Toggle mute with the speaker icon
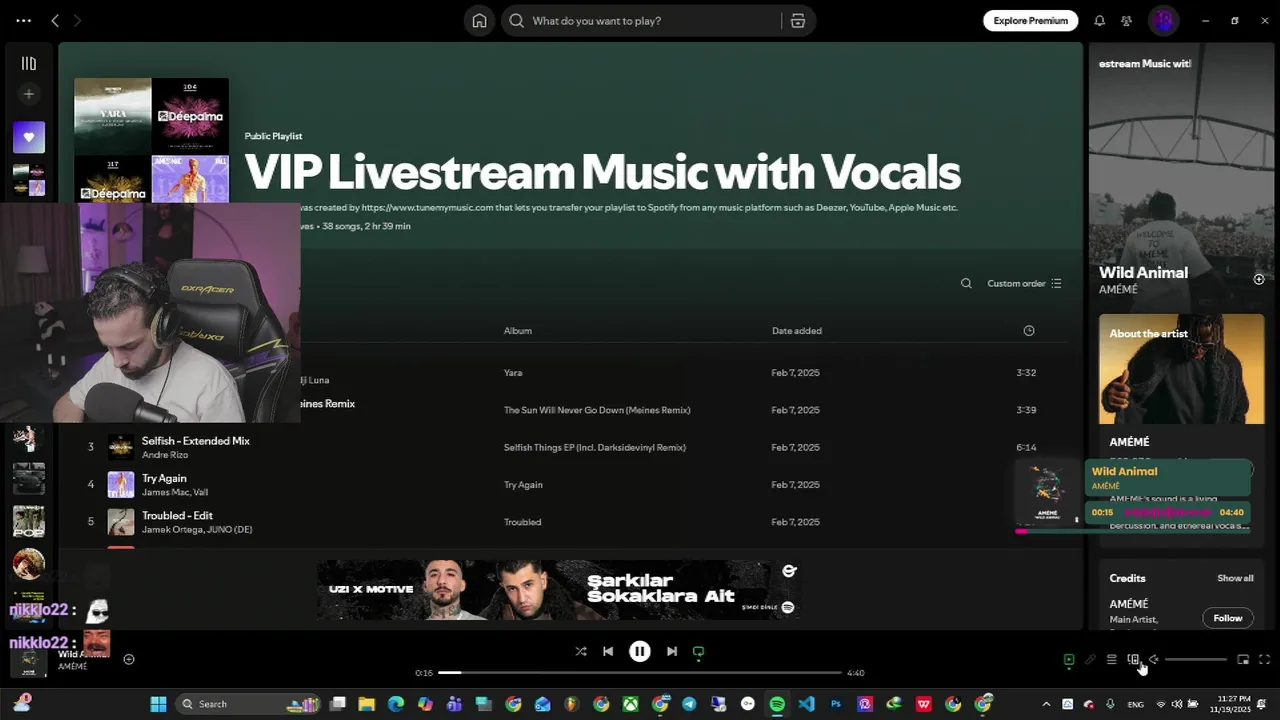 coord(1154,660)
